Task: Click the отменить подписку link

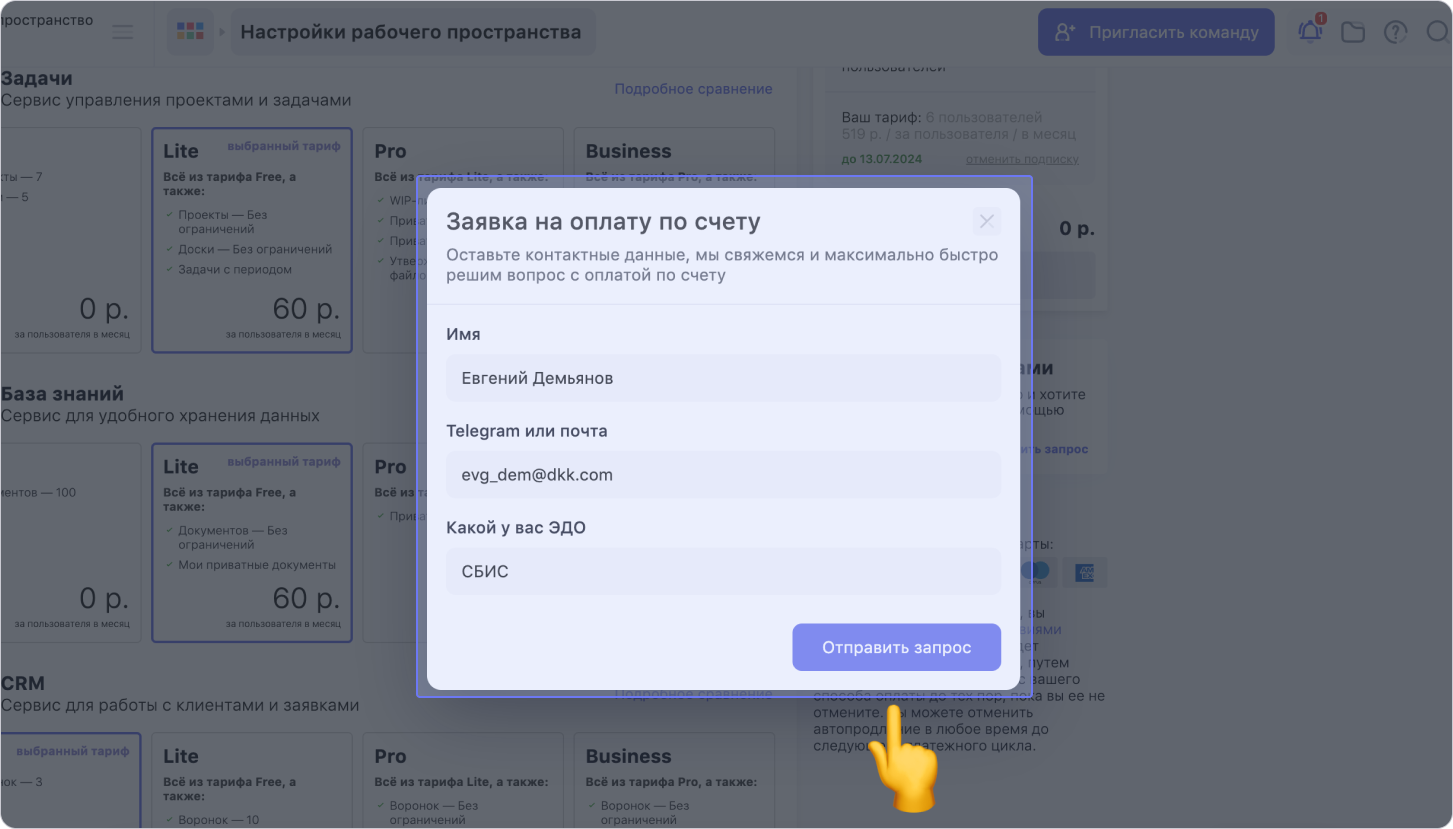Action: pos(1022,159)
